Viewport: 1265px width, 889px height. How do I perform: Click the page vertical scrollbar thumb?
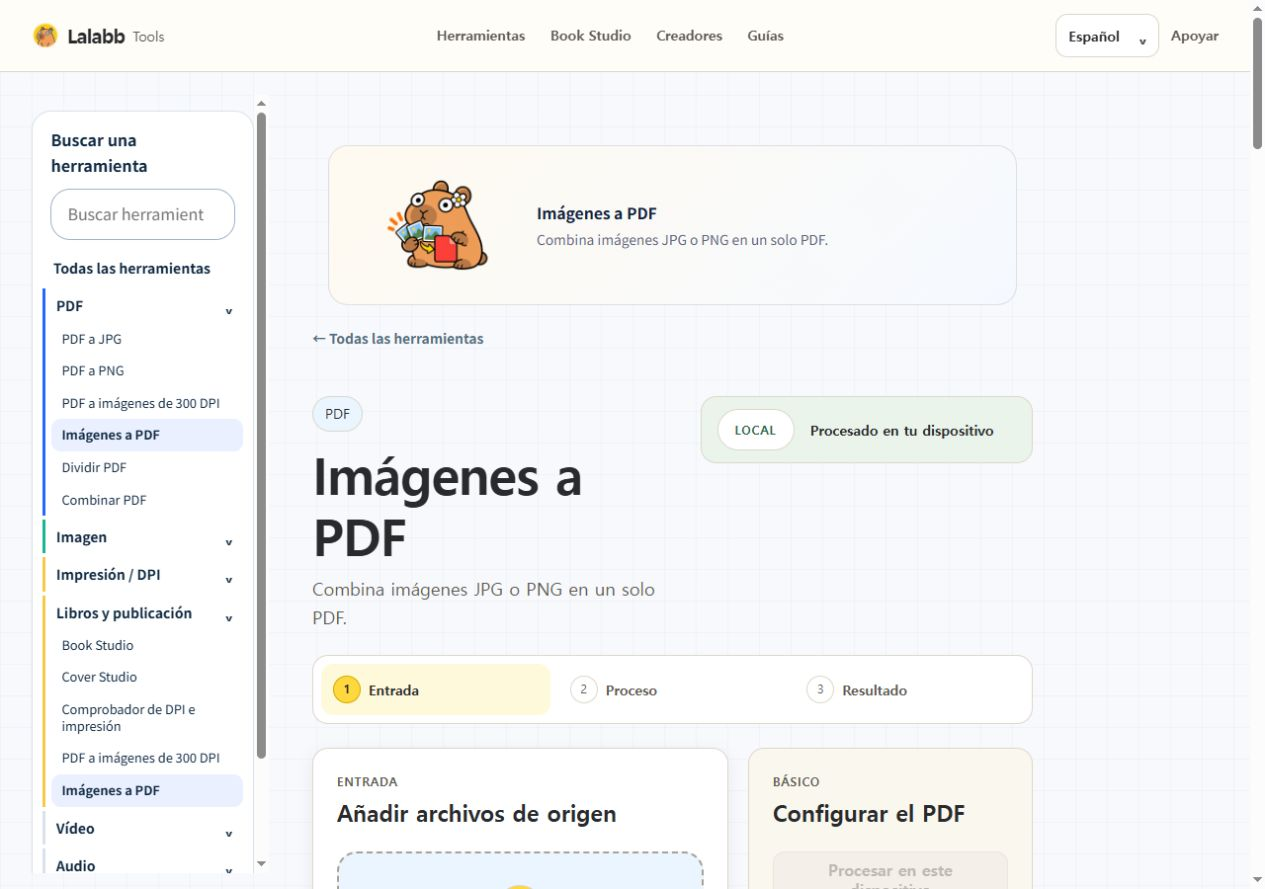click(1257, 82)
